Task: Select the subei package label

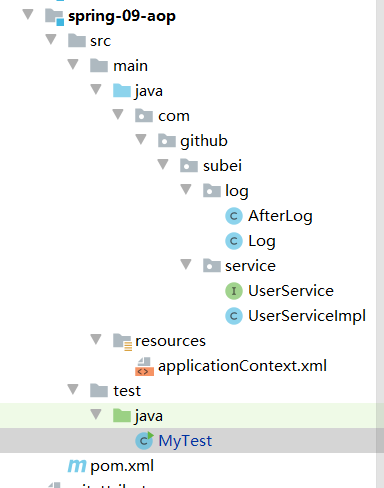Action: tap(222, 166)
